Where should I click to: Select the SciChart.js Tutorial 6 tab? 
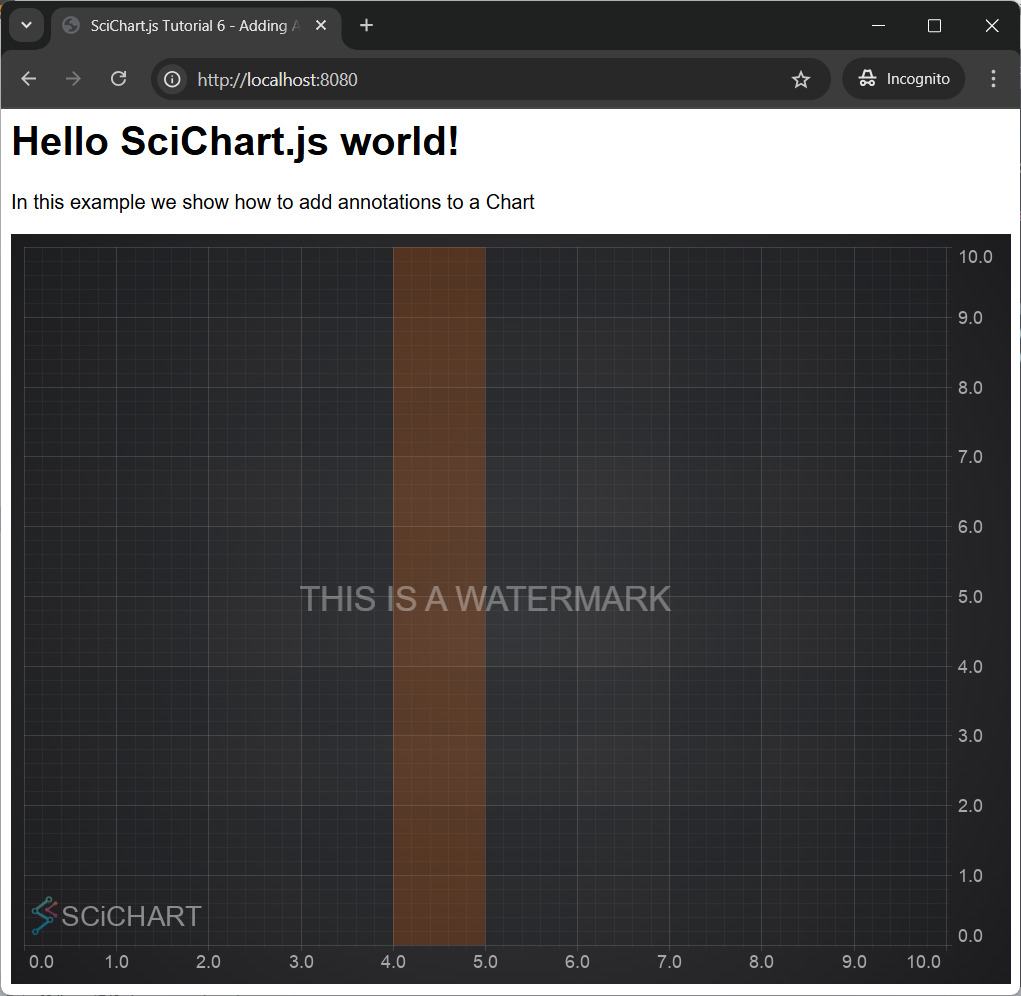190,26
